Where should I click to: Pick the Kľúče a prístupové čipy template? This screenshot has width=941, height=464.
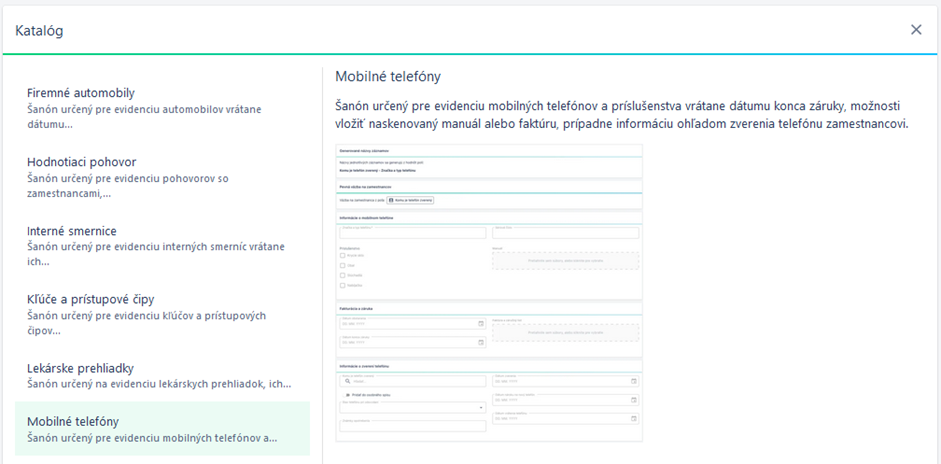point(162,315)
